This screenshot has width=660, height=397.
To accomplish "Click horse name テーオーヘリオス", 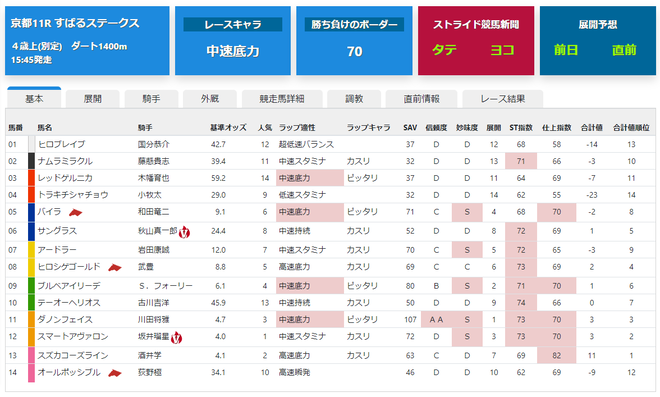I will (x=69, y=303).
